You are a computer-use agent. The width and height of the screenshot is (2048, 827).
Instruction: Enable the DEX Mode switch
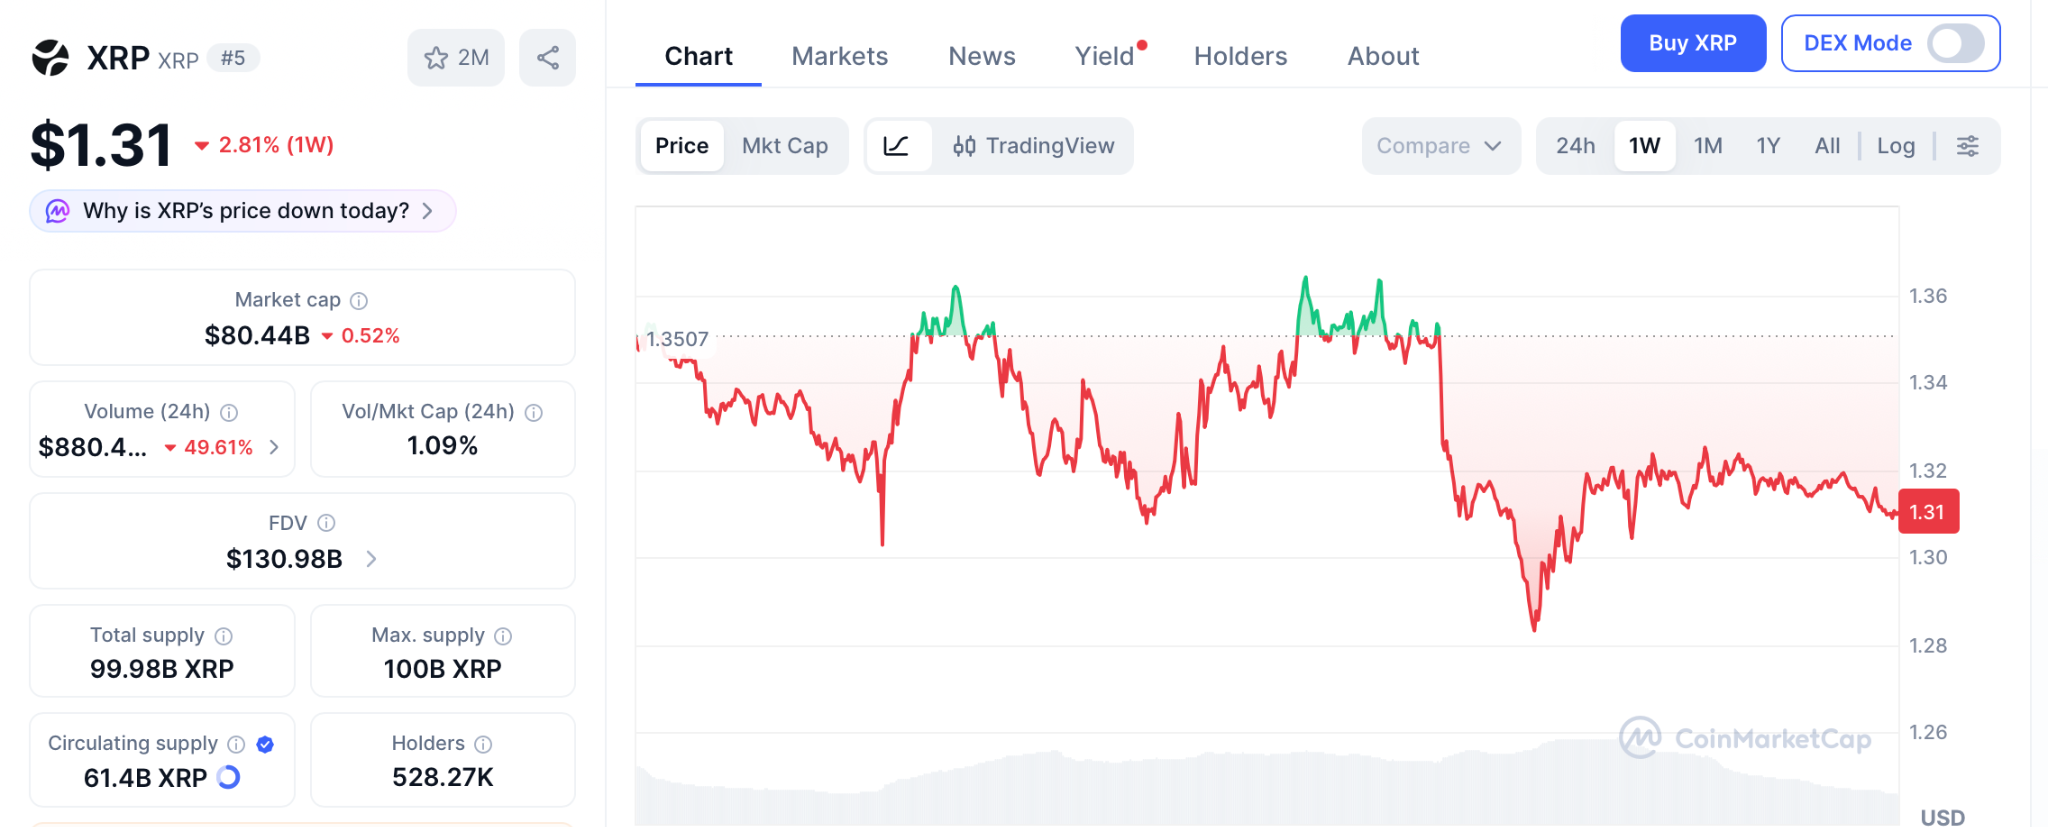1957,43
